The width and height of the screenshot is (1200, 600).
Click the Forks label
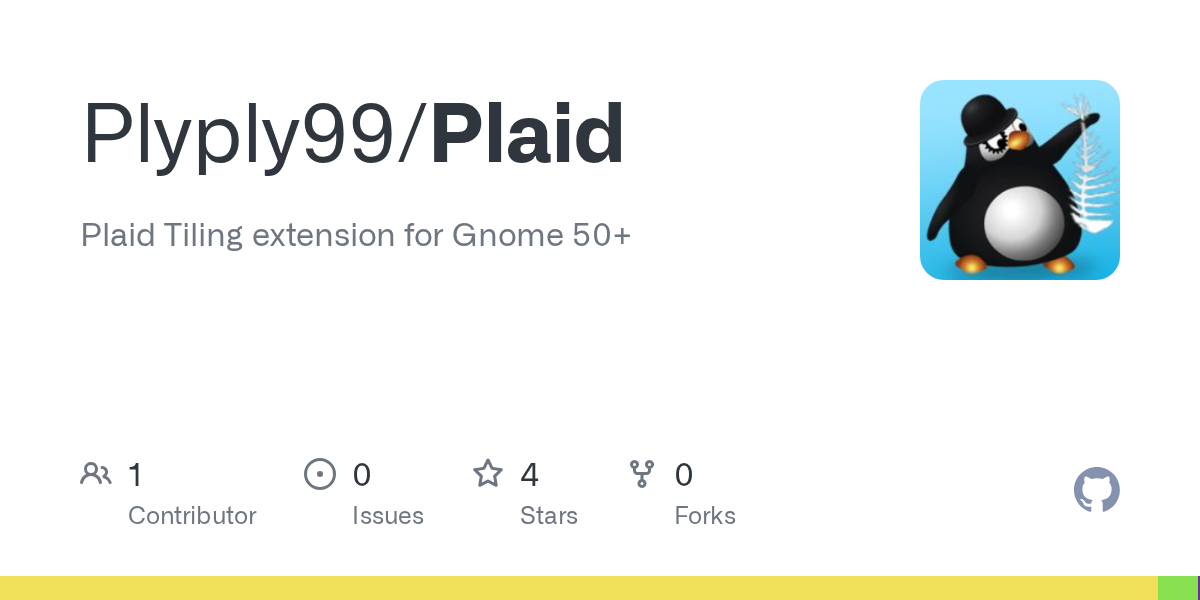[x=705, y=516]
